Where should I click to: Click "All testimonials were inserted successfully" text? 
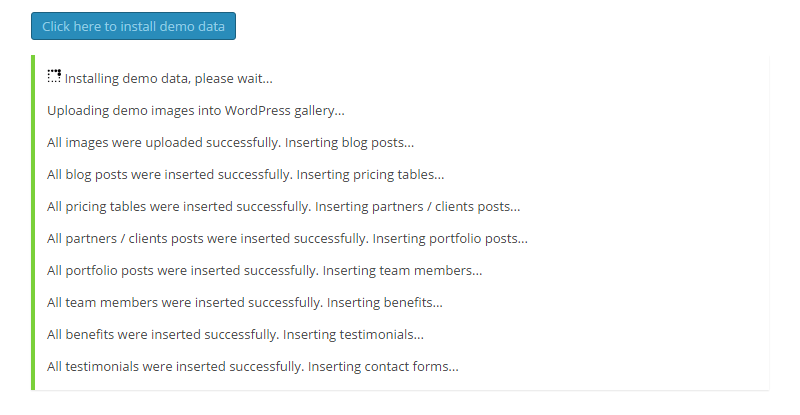pos(175,366)
